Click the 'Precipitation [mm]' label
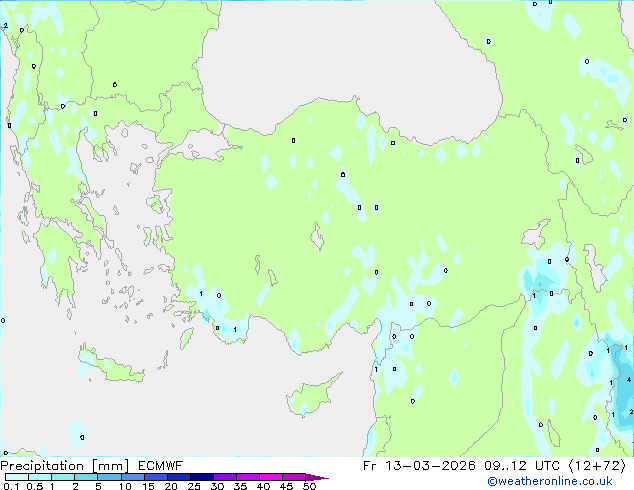Viewport: 634px width, 490px height. click(65, 466)
